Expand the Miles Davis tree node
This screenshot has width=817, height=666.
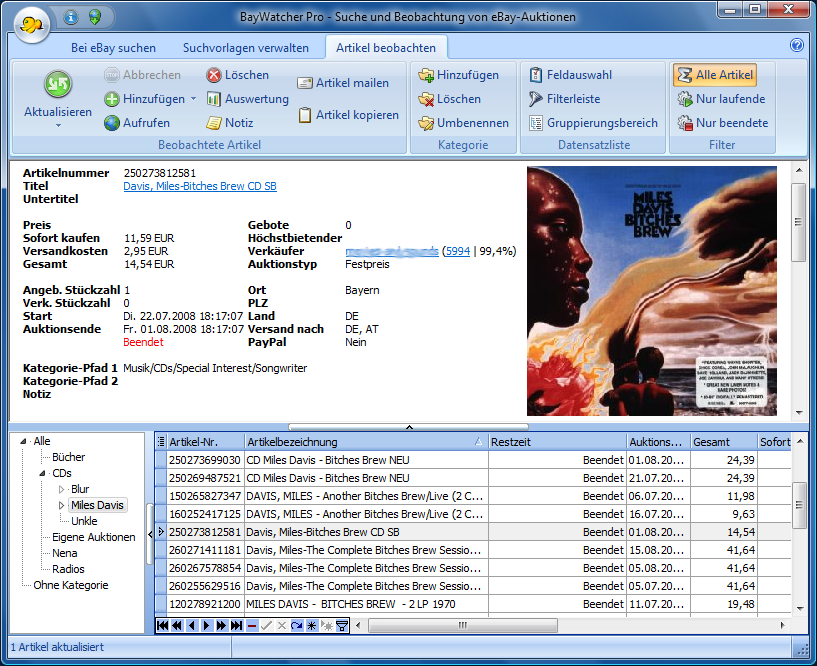click(61, 505)
